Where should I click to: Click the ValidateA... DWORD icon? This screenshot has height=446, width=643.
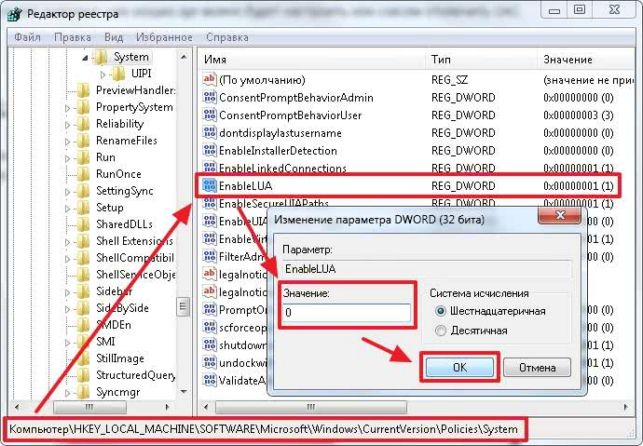tap(209, 380)
